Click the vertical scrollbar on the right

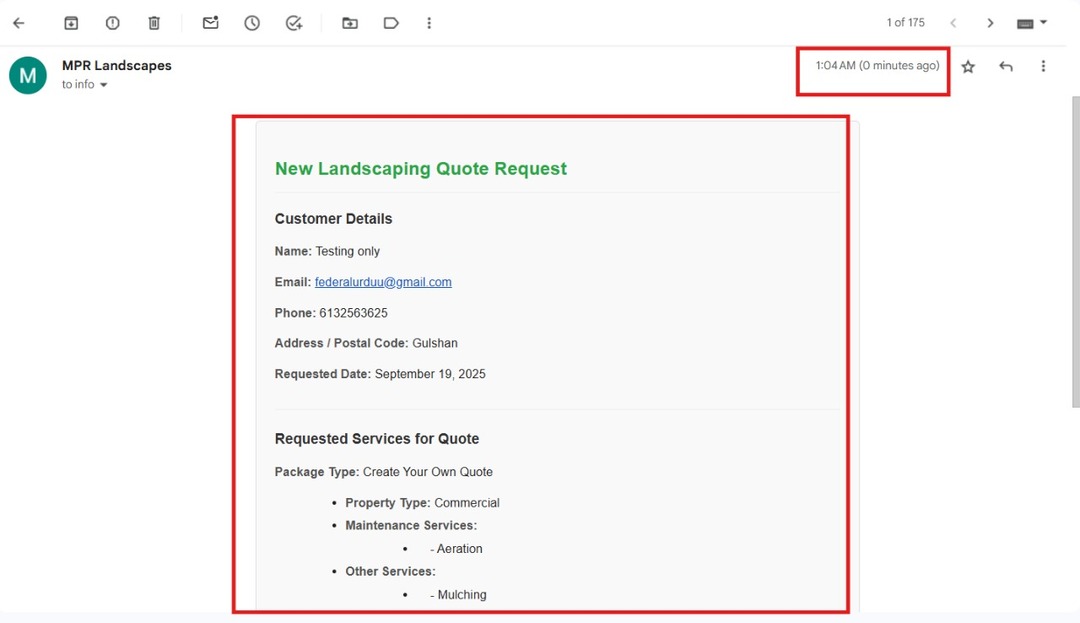1075,250
